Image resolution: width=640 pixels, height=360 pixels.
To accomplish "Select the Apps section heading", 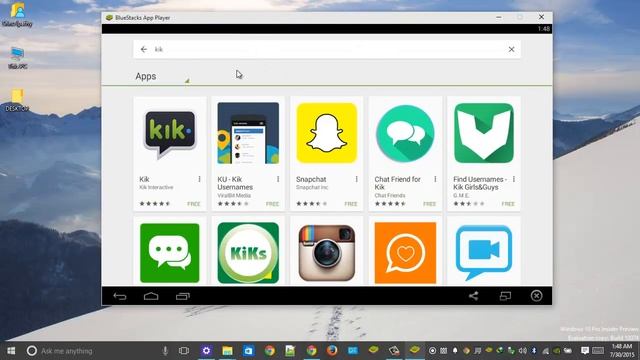I will [146, 76].
